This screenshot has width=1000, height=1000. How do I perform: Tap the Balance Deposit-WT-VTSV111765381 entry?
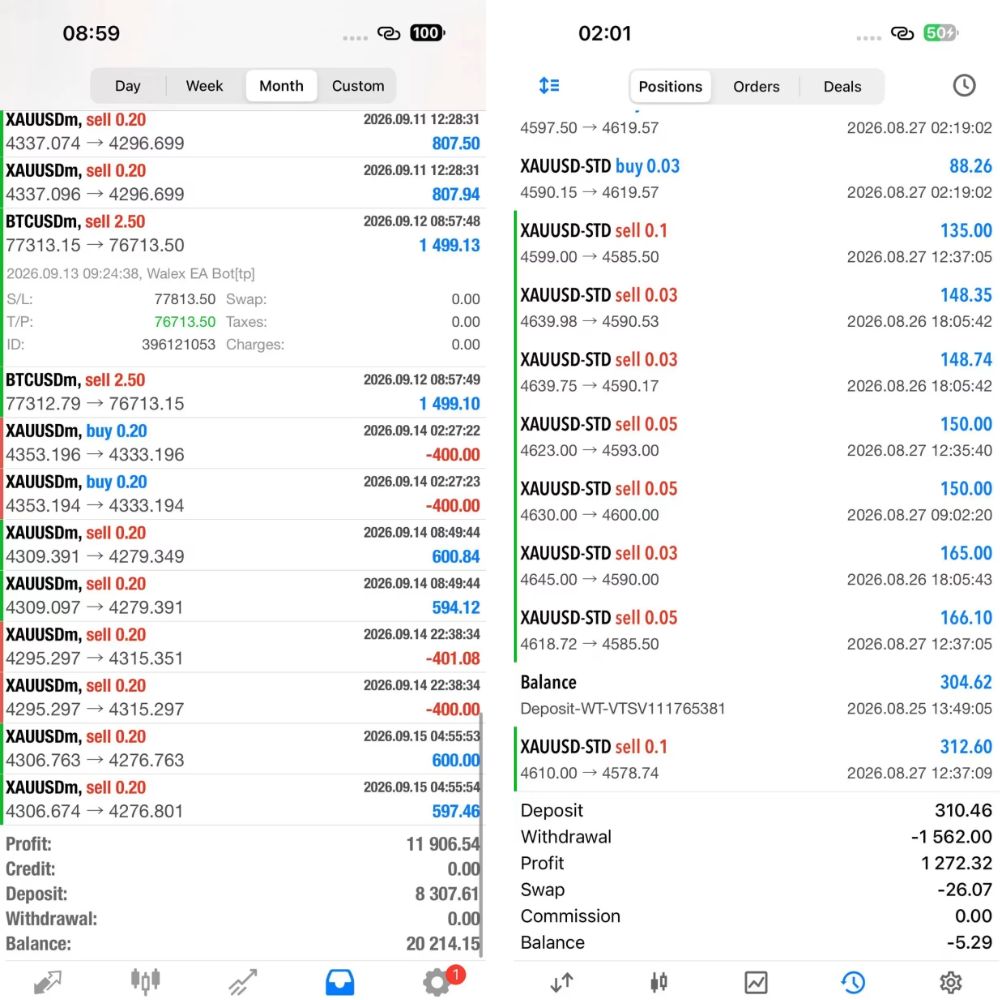click(756, 695)
